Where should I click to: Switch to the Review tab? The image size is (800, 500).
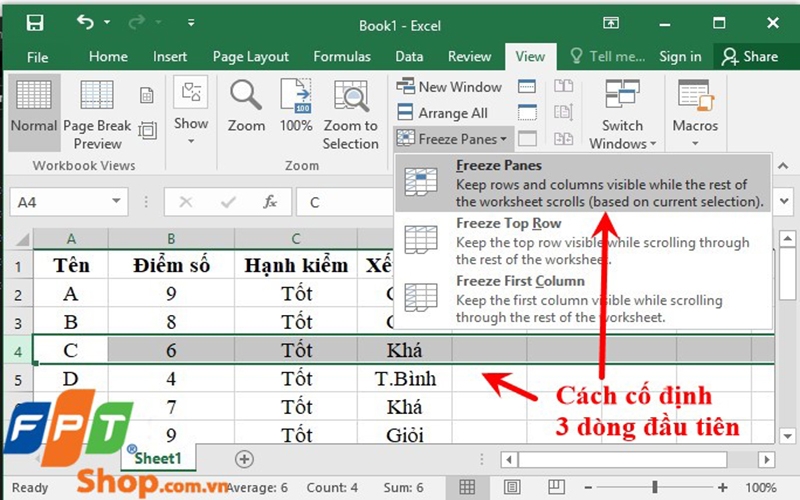469,56
